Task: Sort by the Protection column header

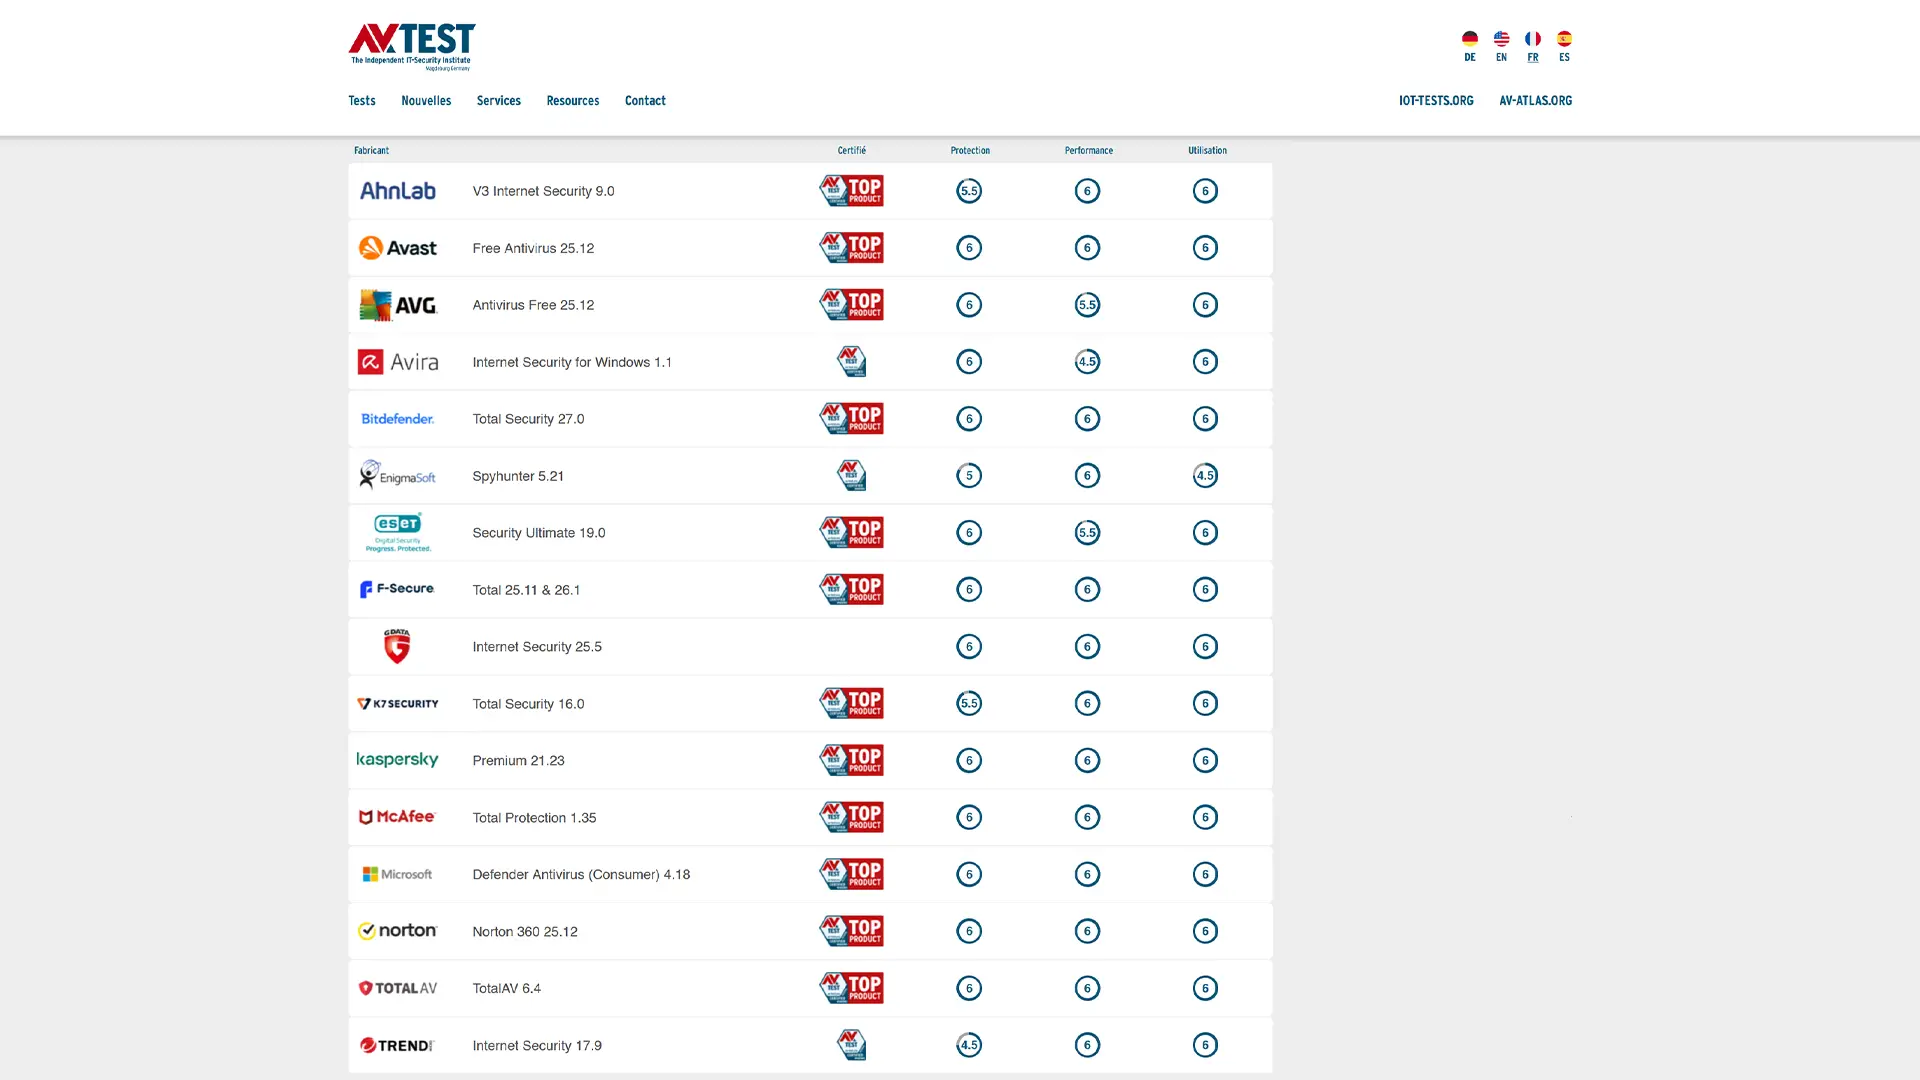Action: pyautogui.click(x=970, y=151)
